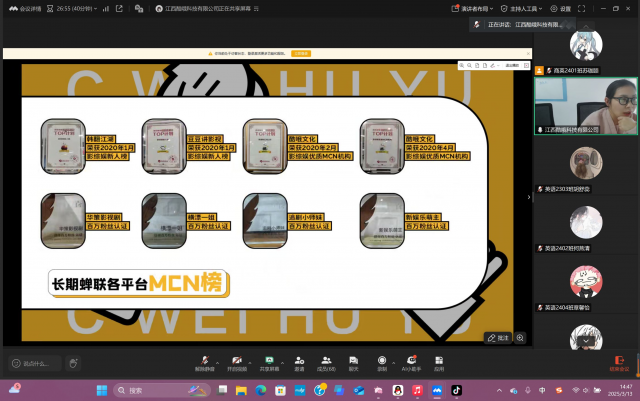Open the invite participants option

click(x=299, y=361)
